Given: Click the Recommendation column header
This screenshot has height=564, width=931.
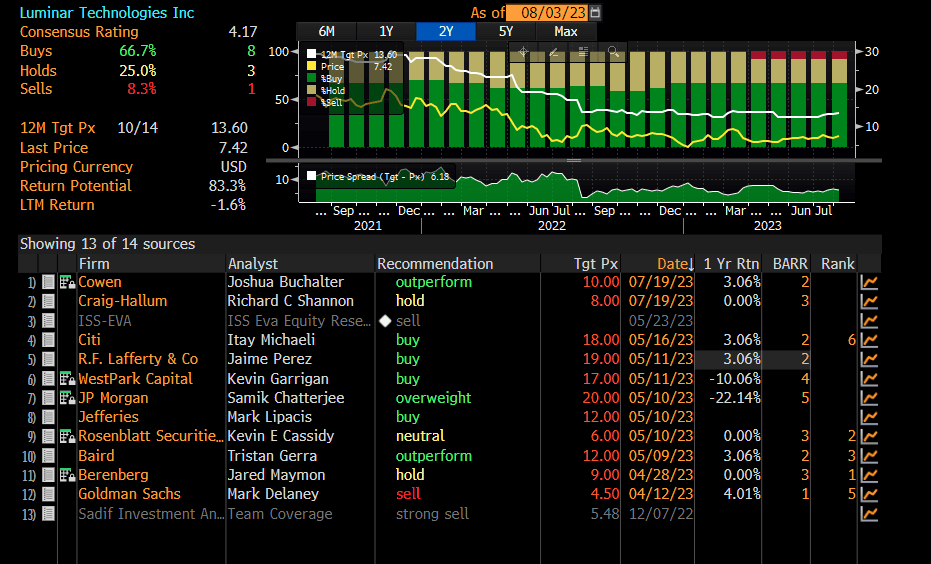Looking at the screenshot, I should tap(435, 264).
